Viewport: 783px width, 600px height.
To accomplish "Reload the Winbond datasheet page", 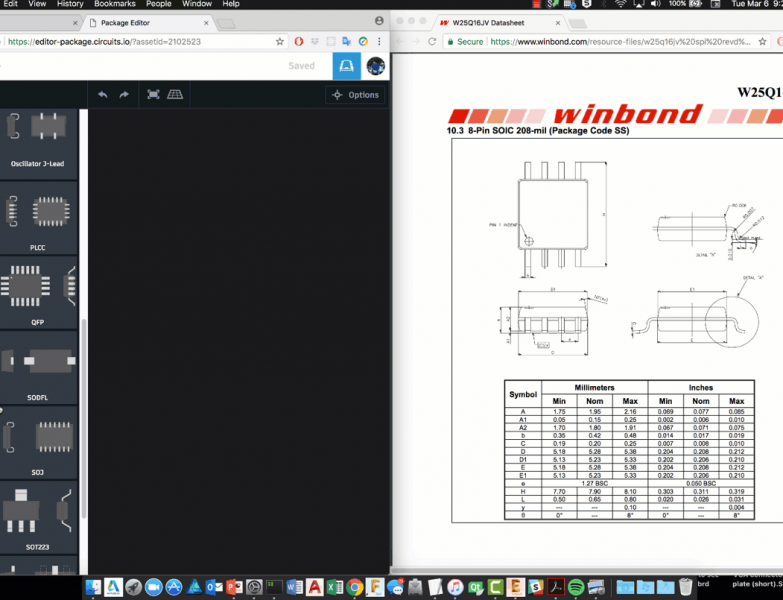I will (x=432, y=41).
